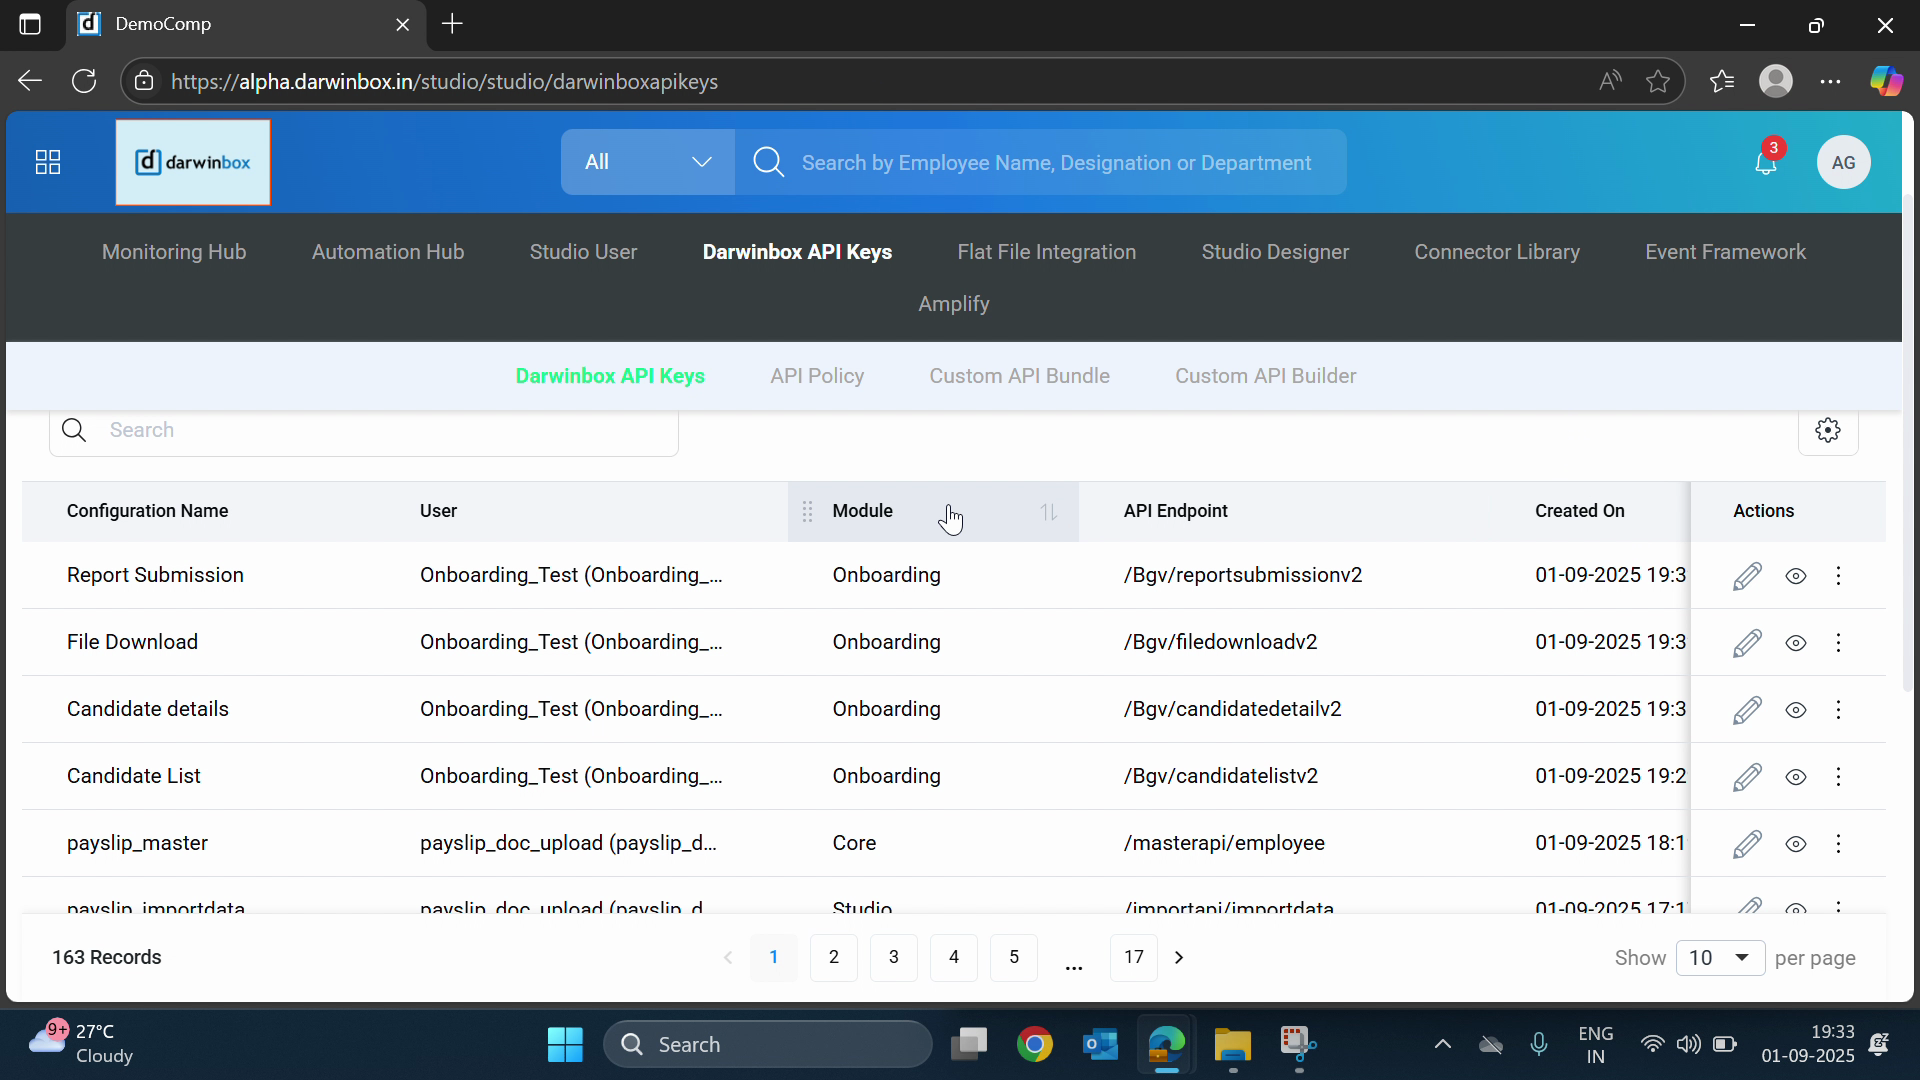The width and height of the screenshot is (1920, 1080).
Task: Go to next page with chevron
Action: [x=1179, y=958]
